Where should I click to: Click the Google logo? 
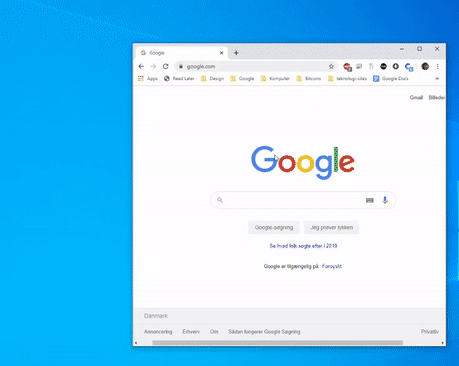(303, 163)
